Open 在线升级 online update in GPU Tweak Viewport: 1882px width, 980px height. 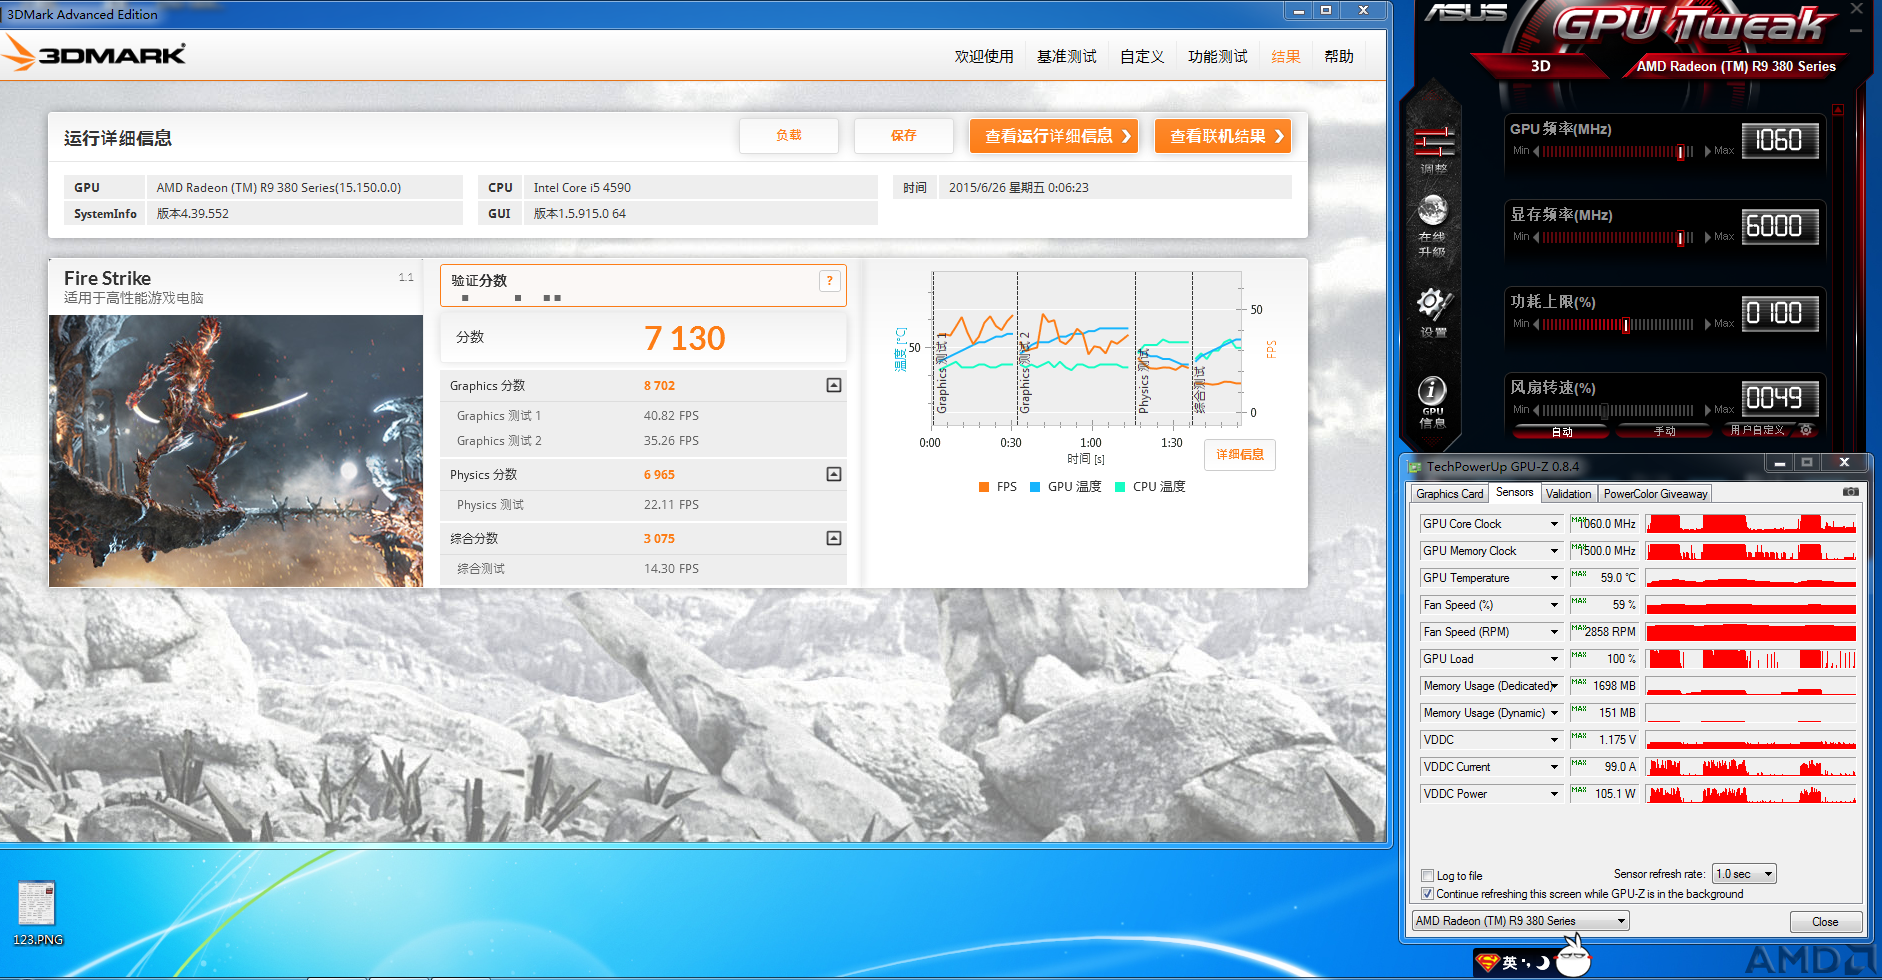(x=1433, y=226)
